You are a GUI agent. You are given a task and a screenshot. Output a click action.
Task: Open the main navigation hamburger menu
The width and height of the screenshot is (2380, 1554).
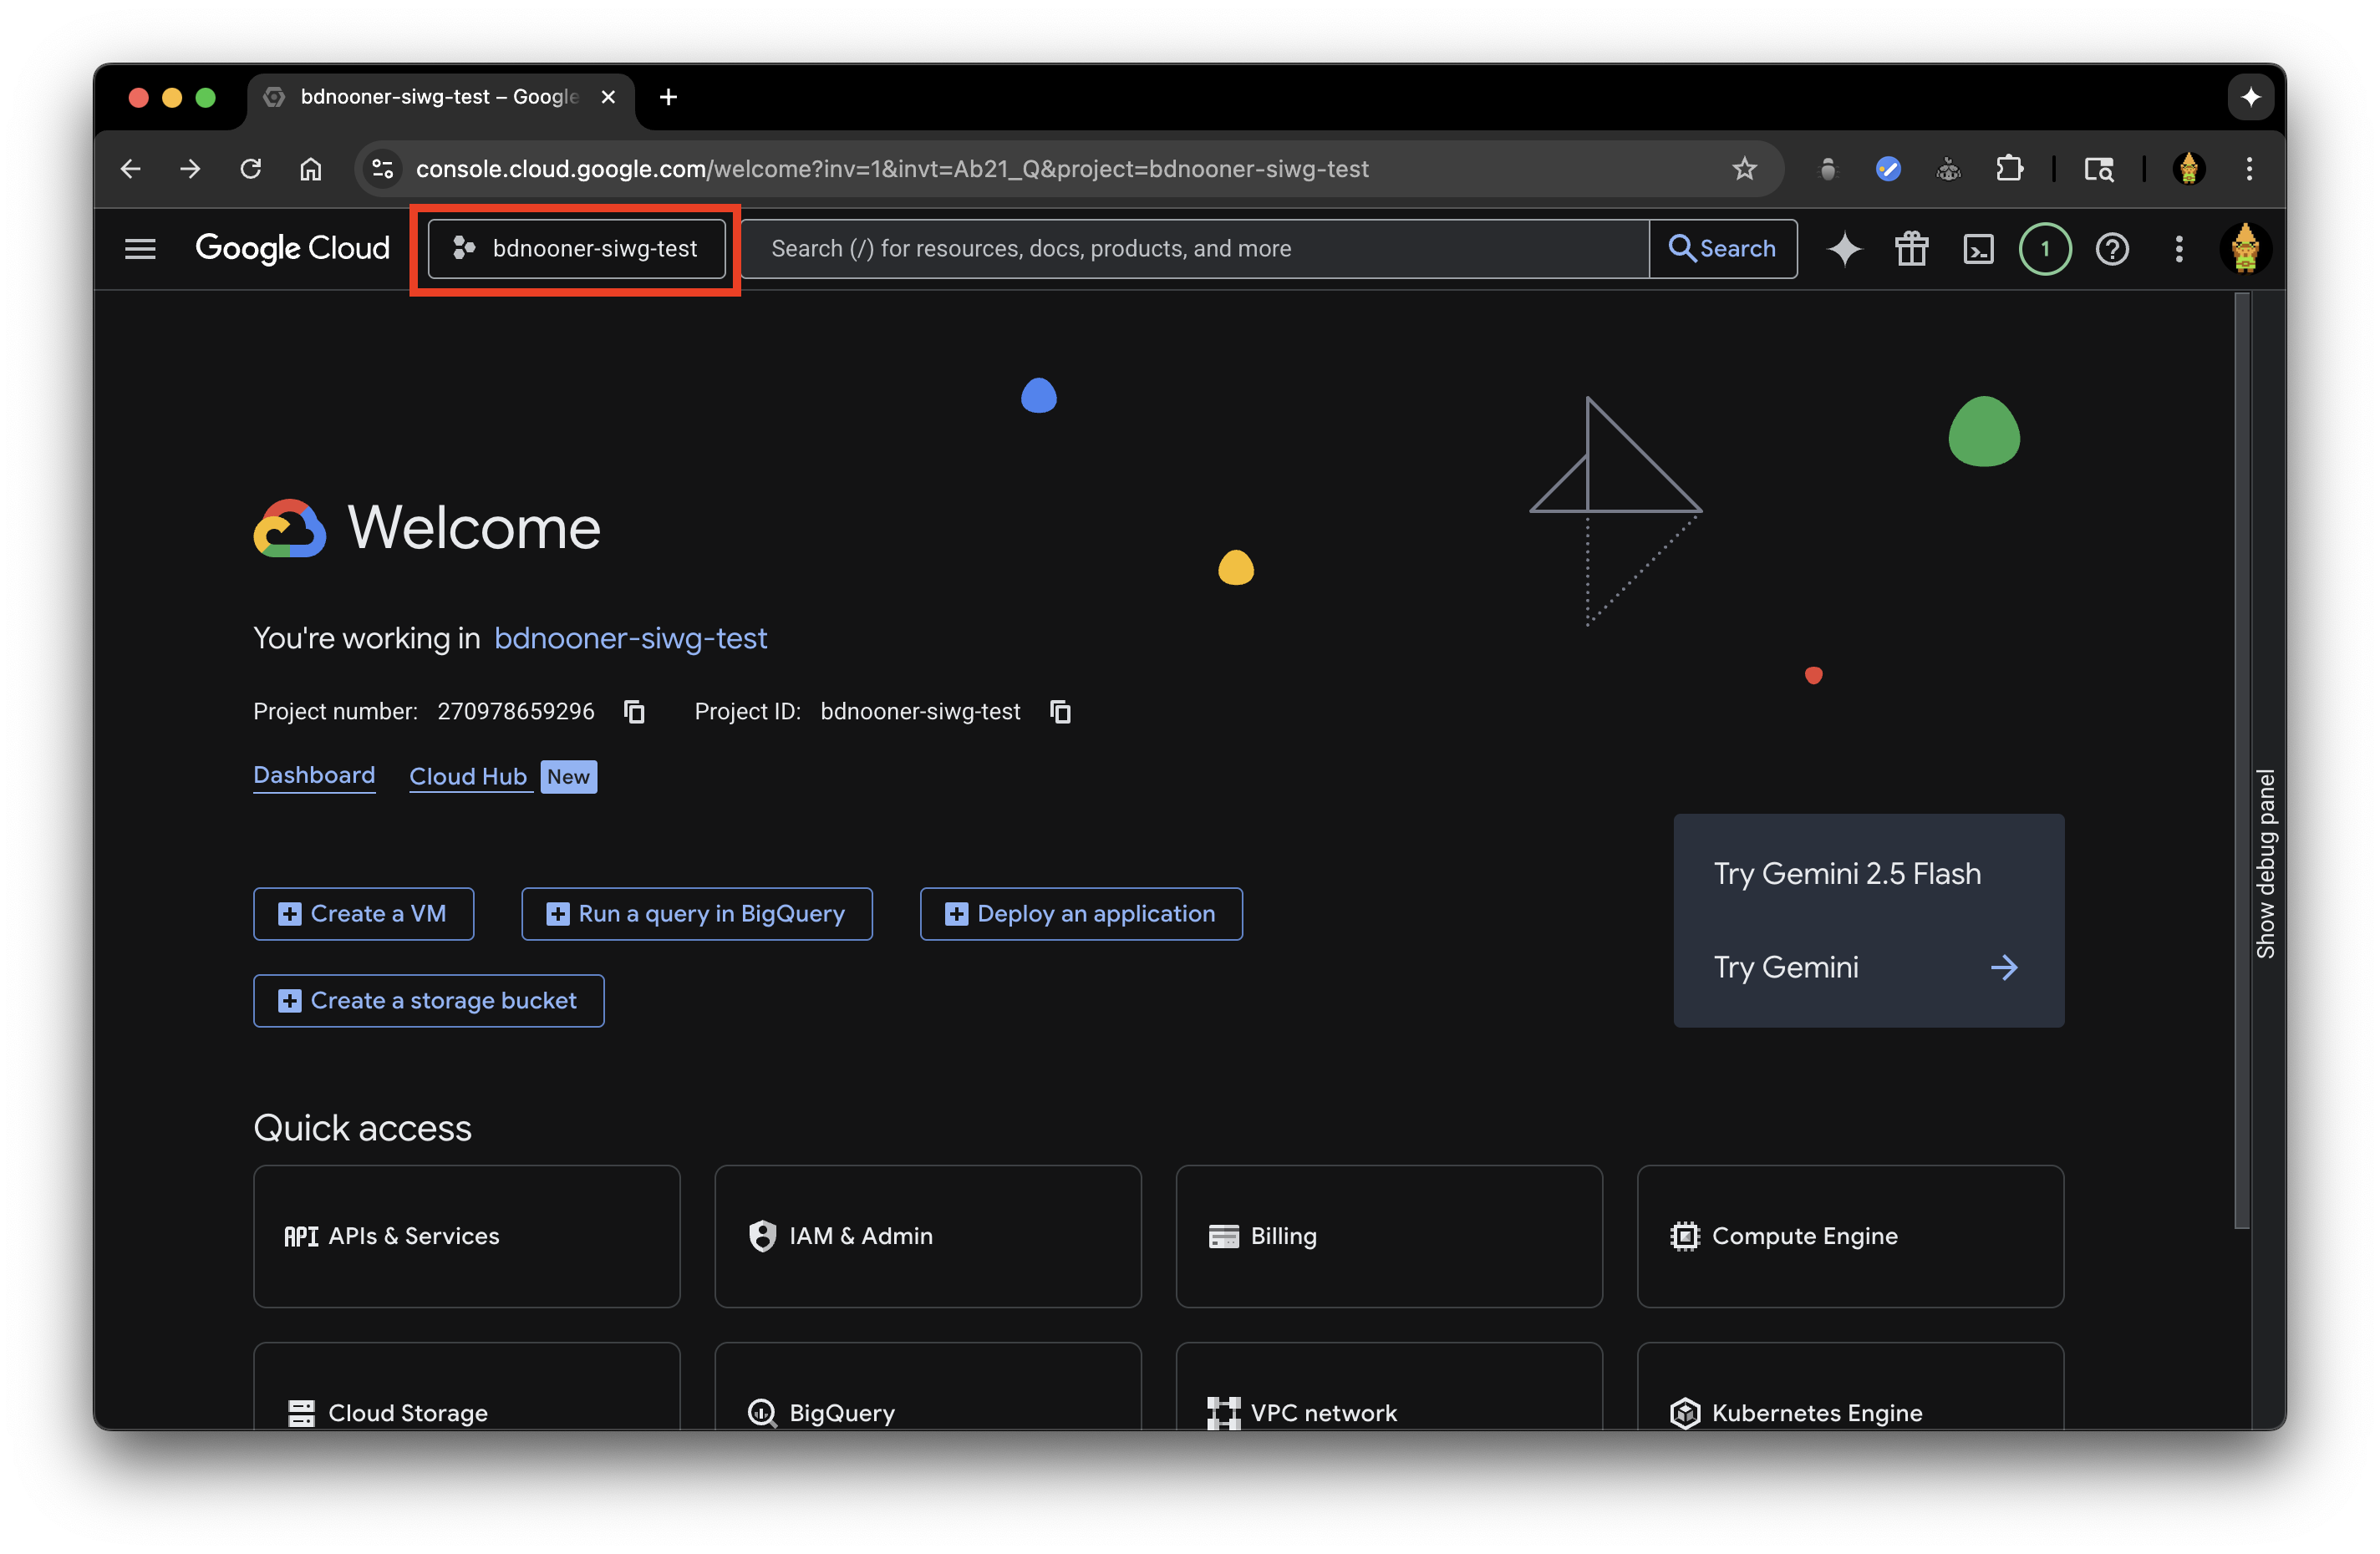(140, 249)
